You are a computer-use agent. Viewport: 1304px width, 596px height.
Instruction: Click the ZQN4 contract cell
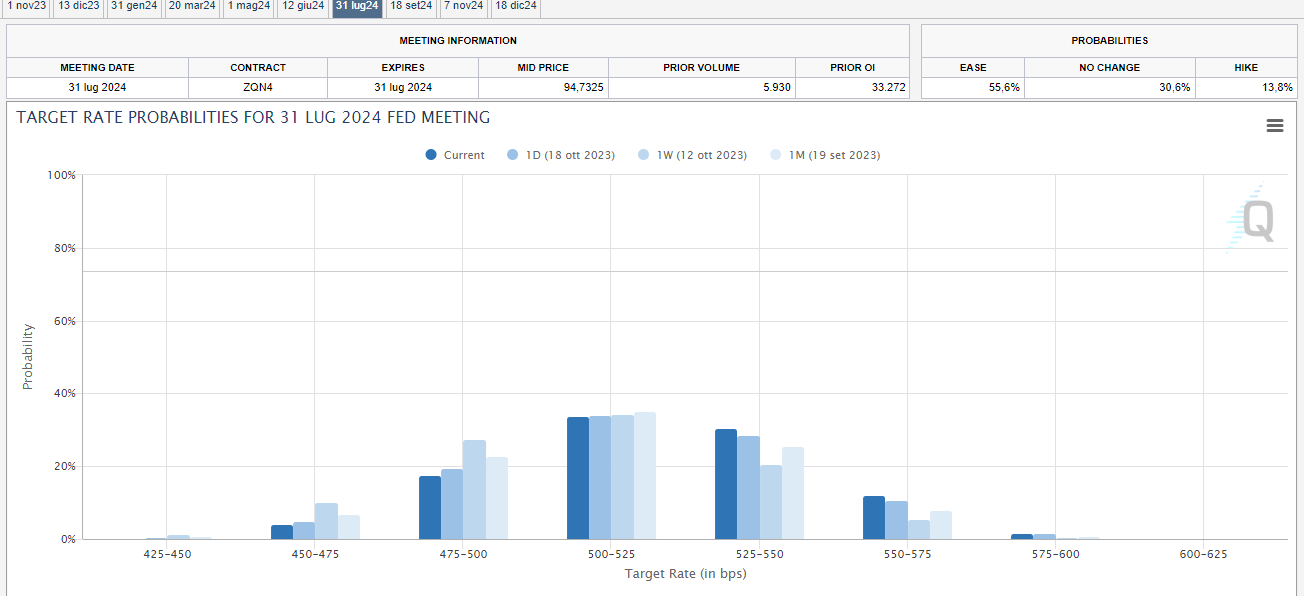pos(258,87)
